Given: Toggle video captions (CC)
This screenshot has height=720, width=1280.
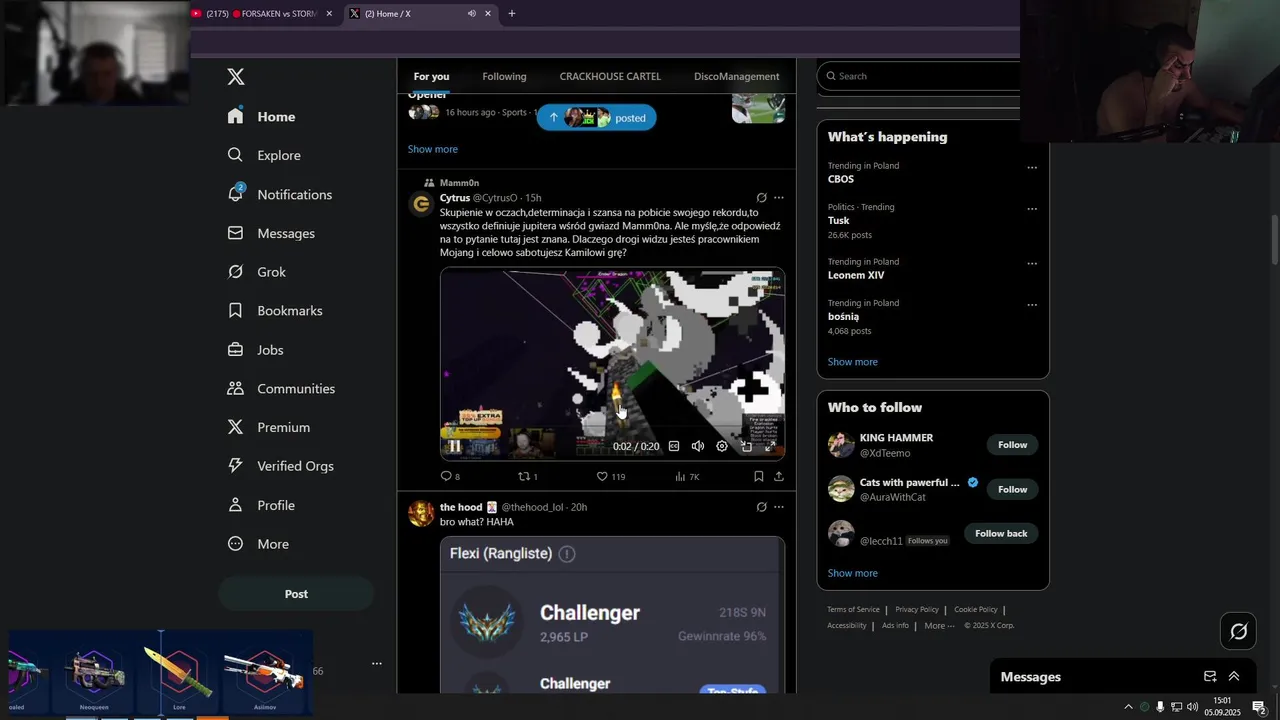Looking at the screenshot, I should (x=674, y=446).
